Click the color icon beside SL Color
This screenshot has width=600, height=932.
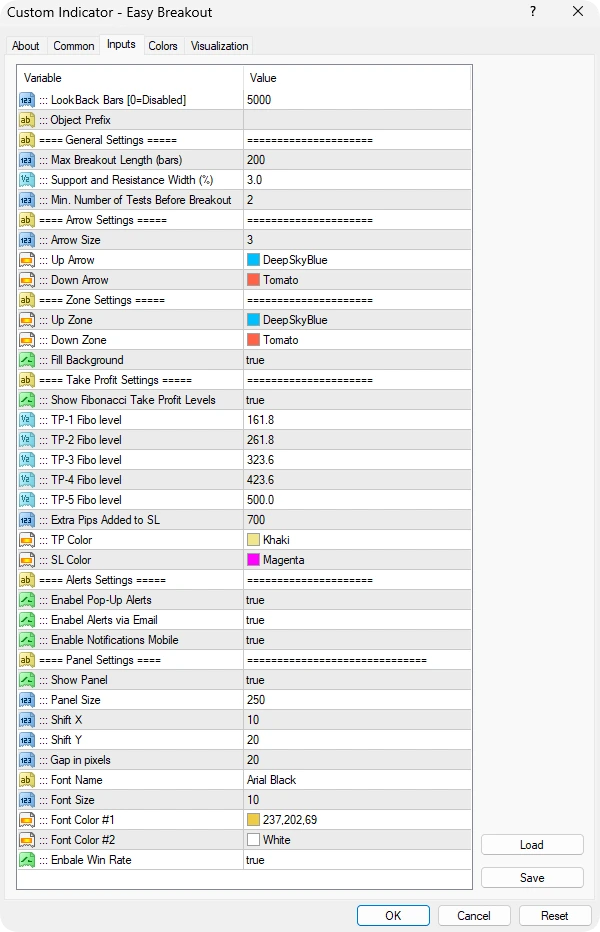click(27, 560)
